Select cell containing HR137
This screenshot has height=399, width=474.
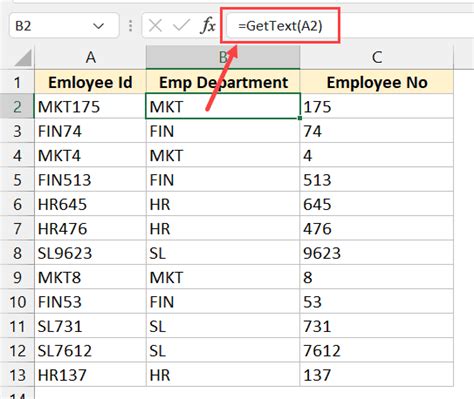[x=90, y=375]
